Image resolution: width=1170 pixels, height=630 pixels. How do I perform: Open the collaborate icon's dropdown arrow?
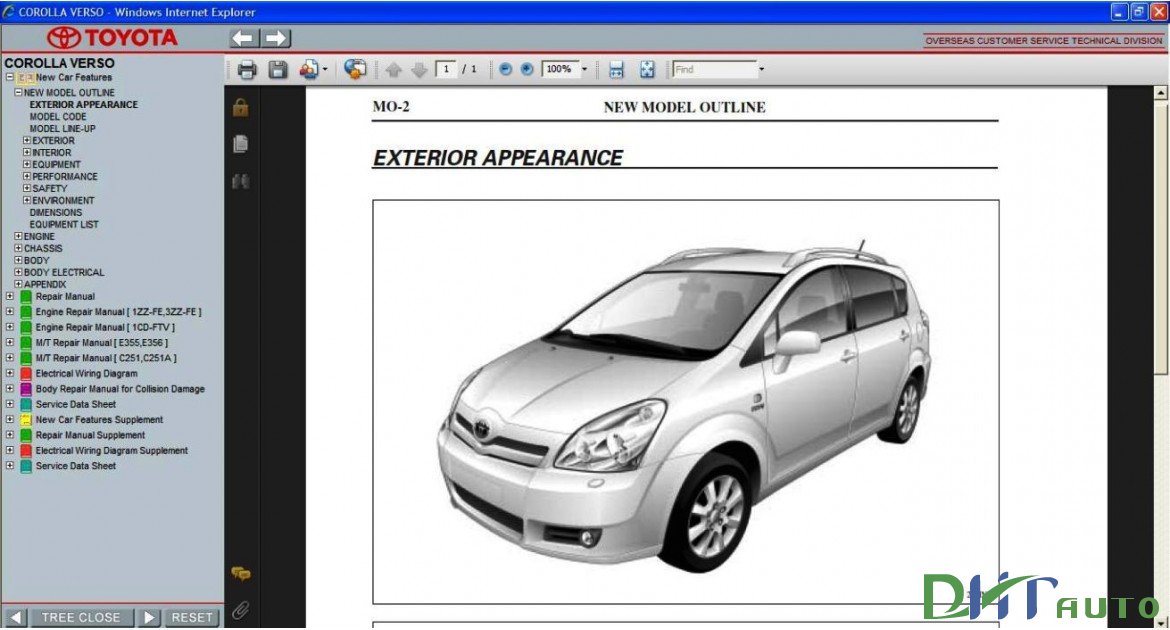pos(325,69)
